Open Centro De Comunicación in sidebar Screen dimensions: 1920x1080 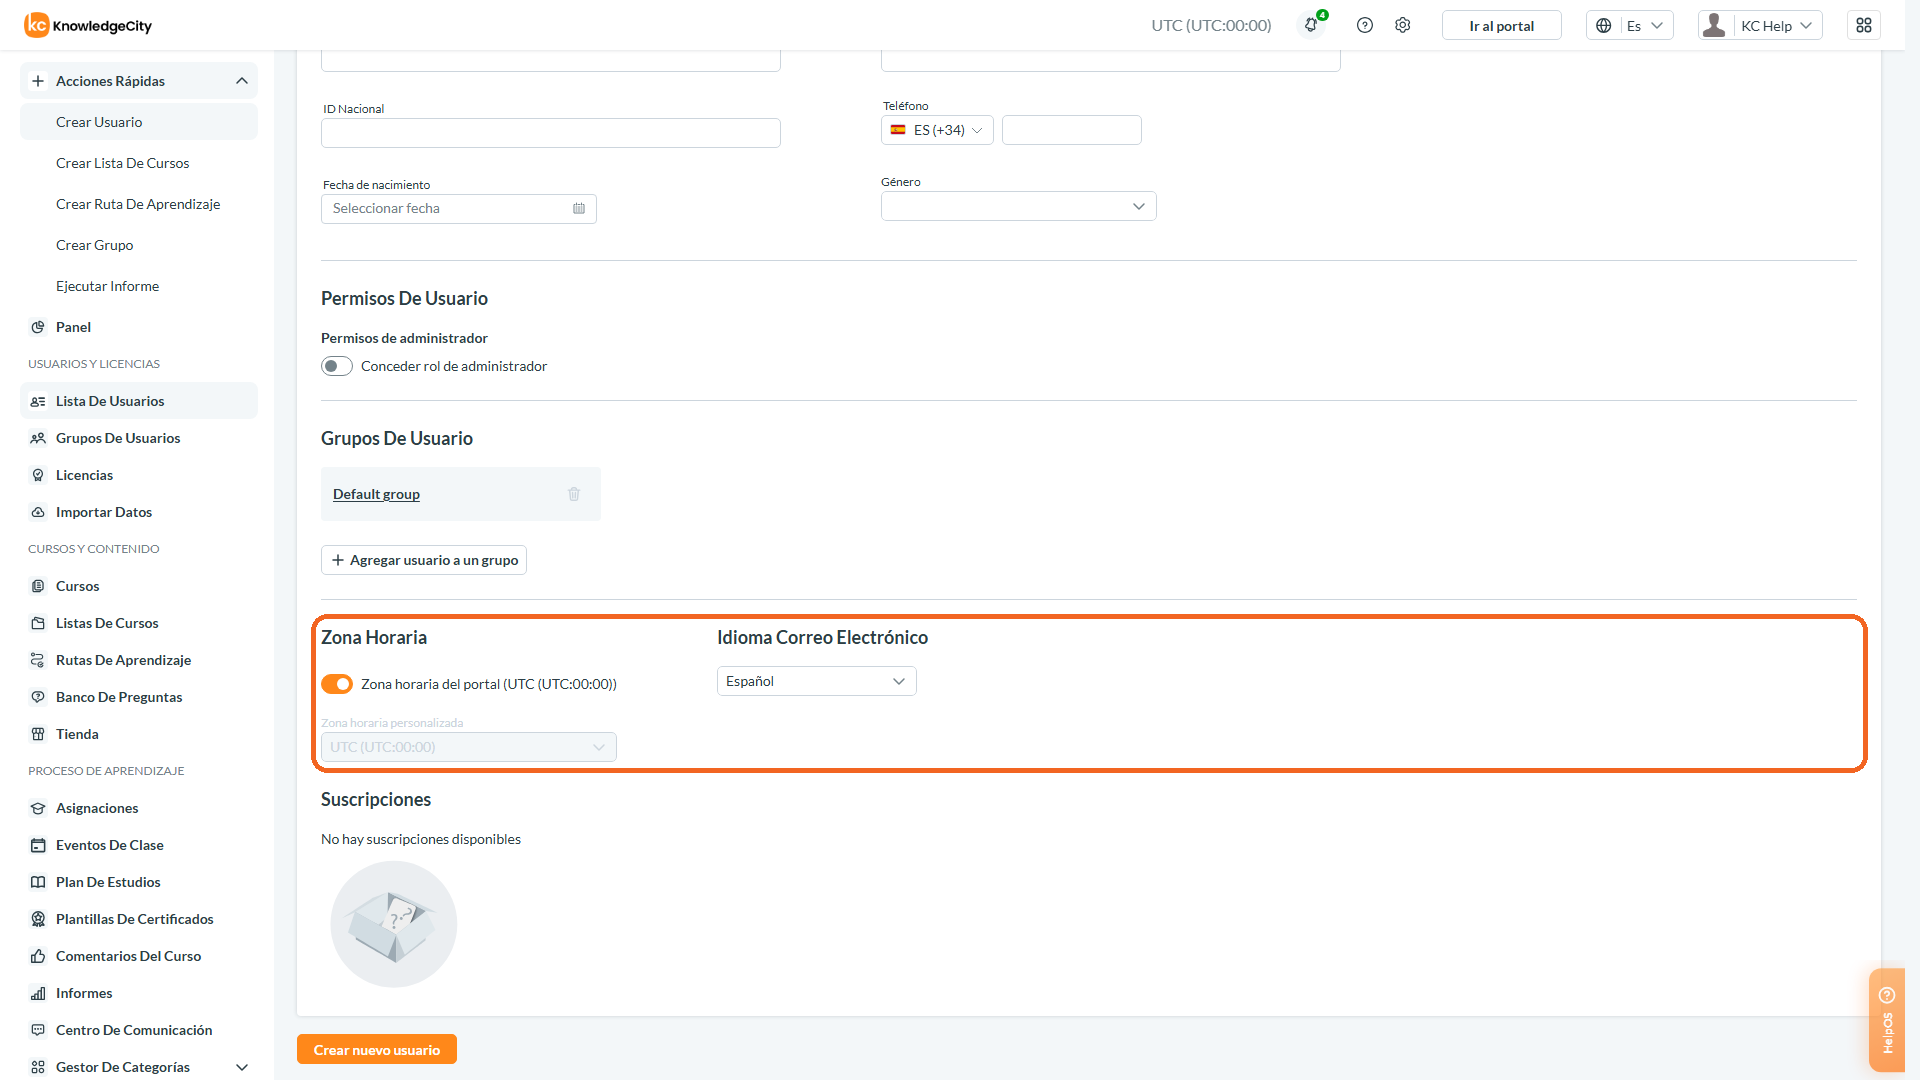click(139, 1030)
